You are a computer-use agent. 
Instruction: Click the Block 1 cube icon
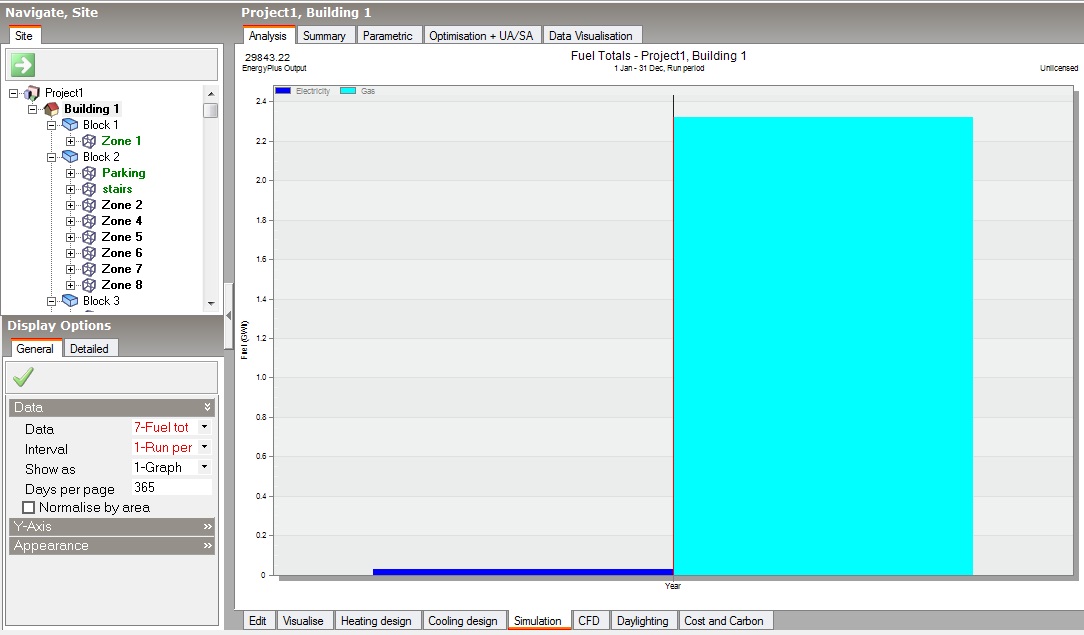(70, 124)
